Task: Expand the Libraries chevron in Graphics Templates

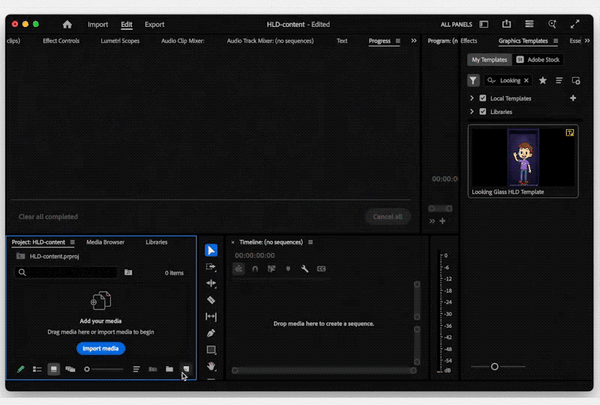Action: click(472, 111)
